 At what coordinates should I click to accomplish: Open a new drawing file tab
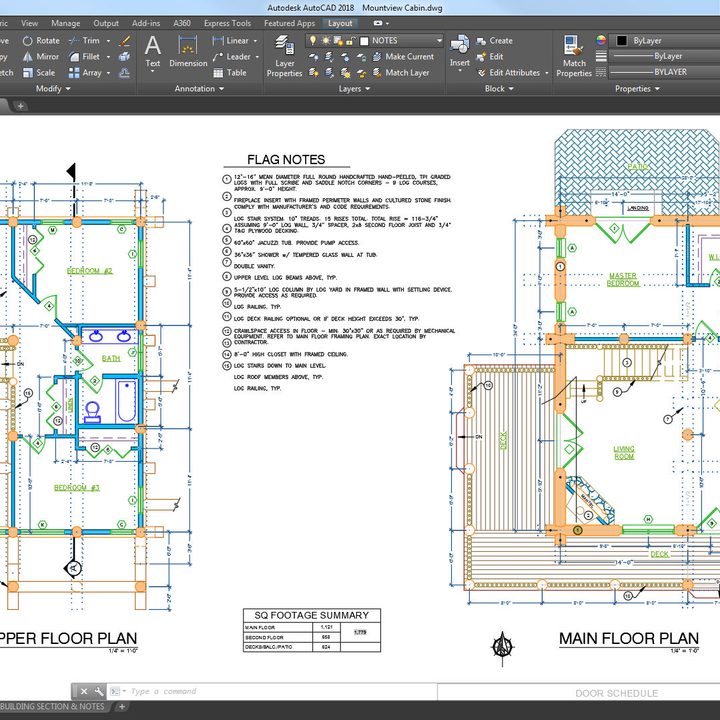tap(20, 106)
